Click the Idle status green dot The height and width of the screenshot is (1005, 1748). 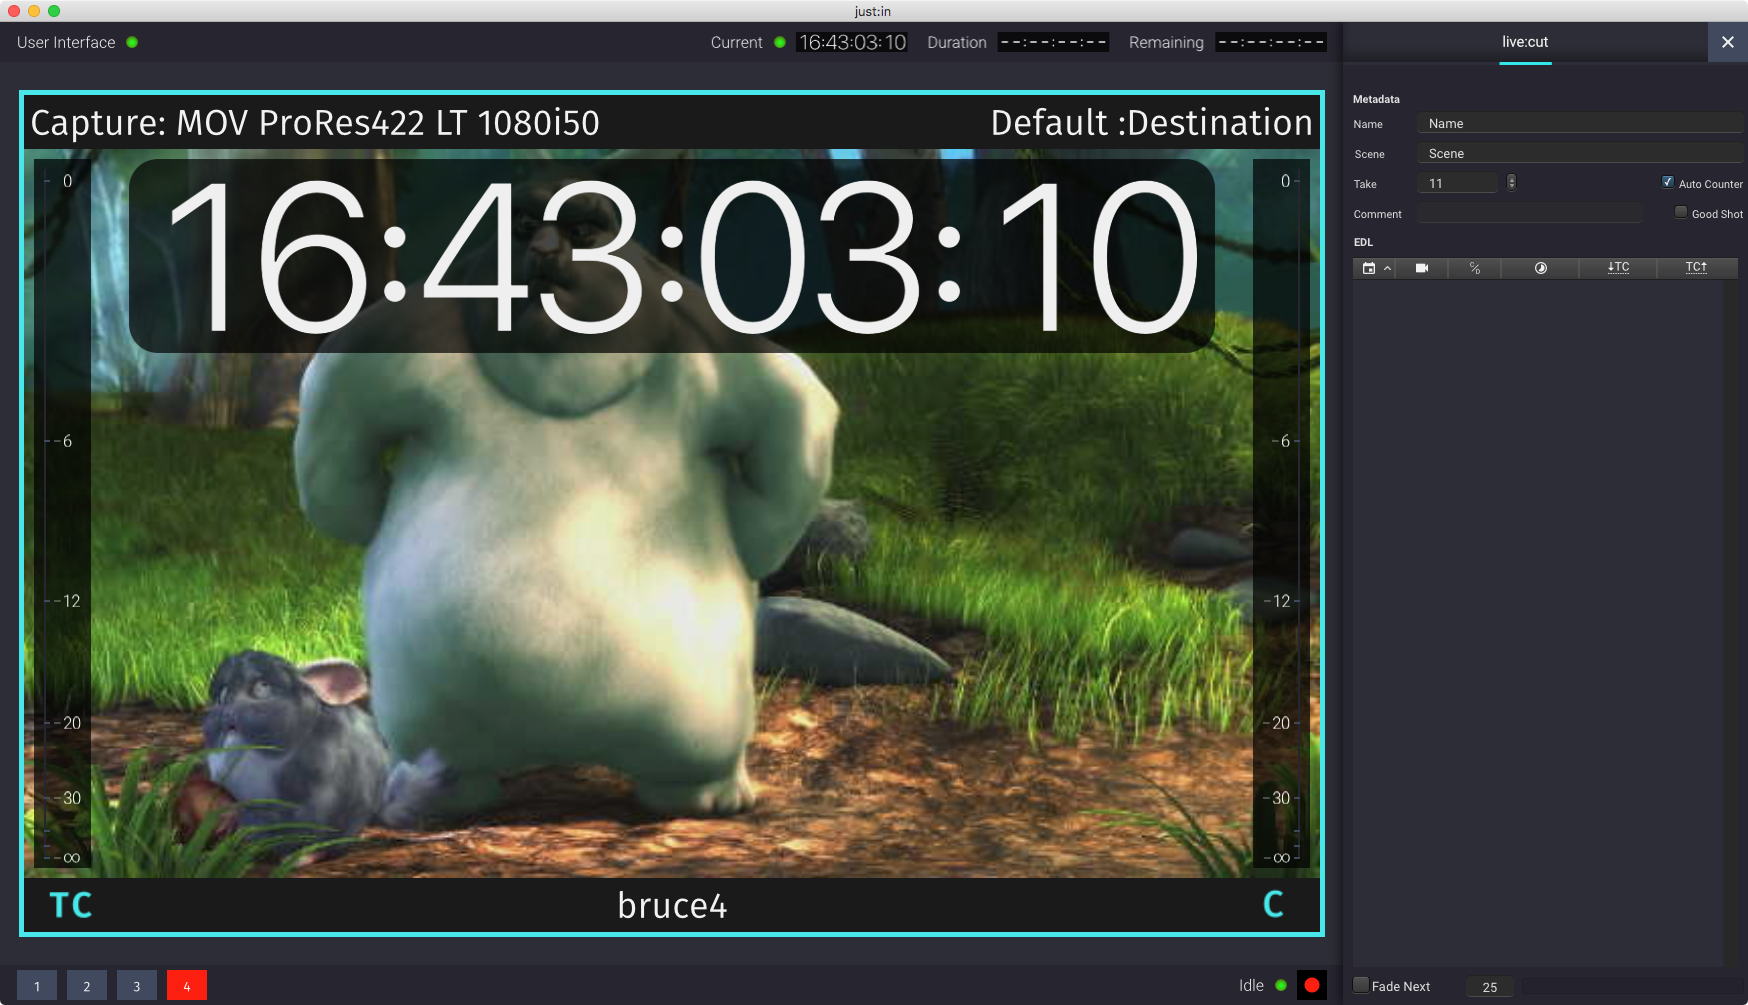coord(1281,985)
